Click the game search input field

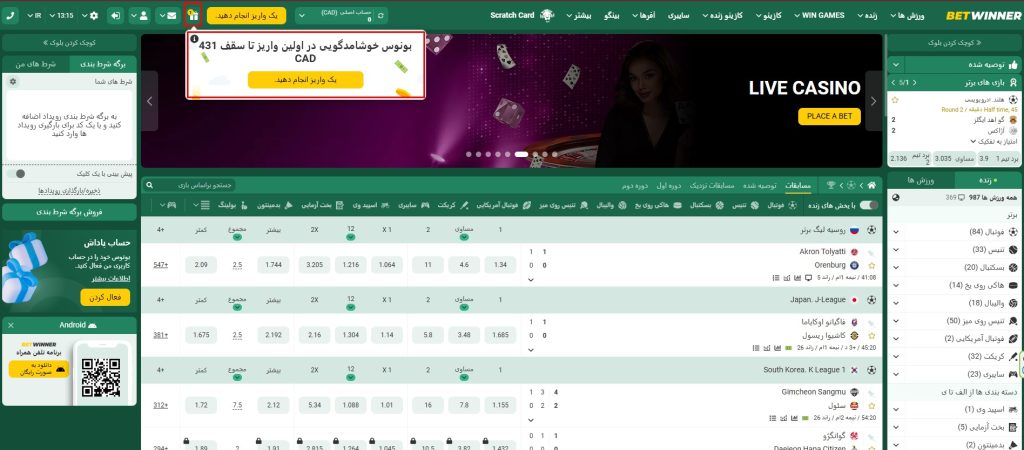click(196, 185)
